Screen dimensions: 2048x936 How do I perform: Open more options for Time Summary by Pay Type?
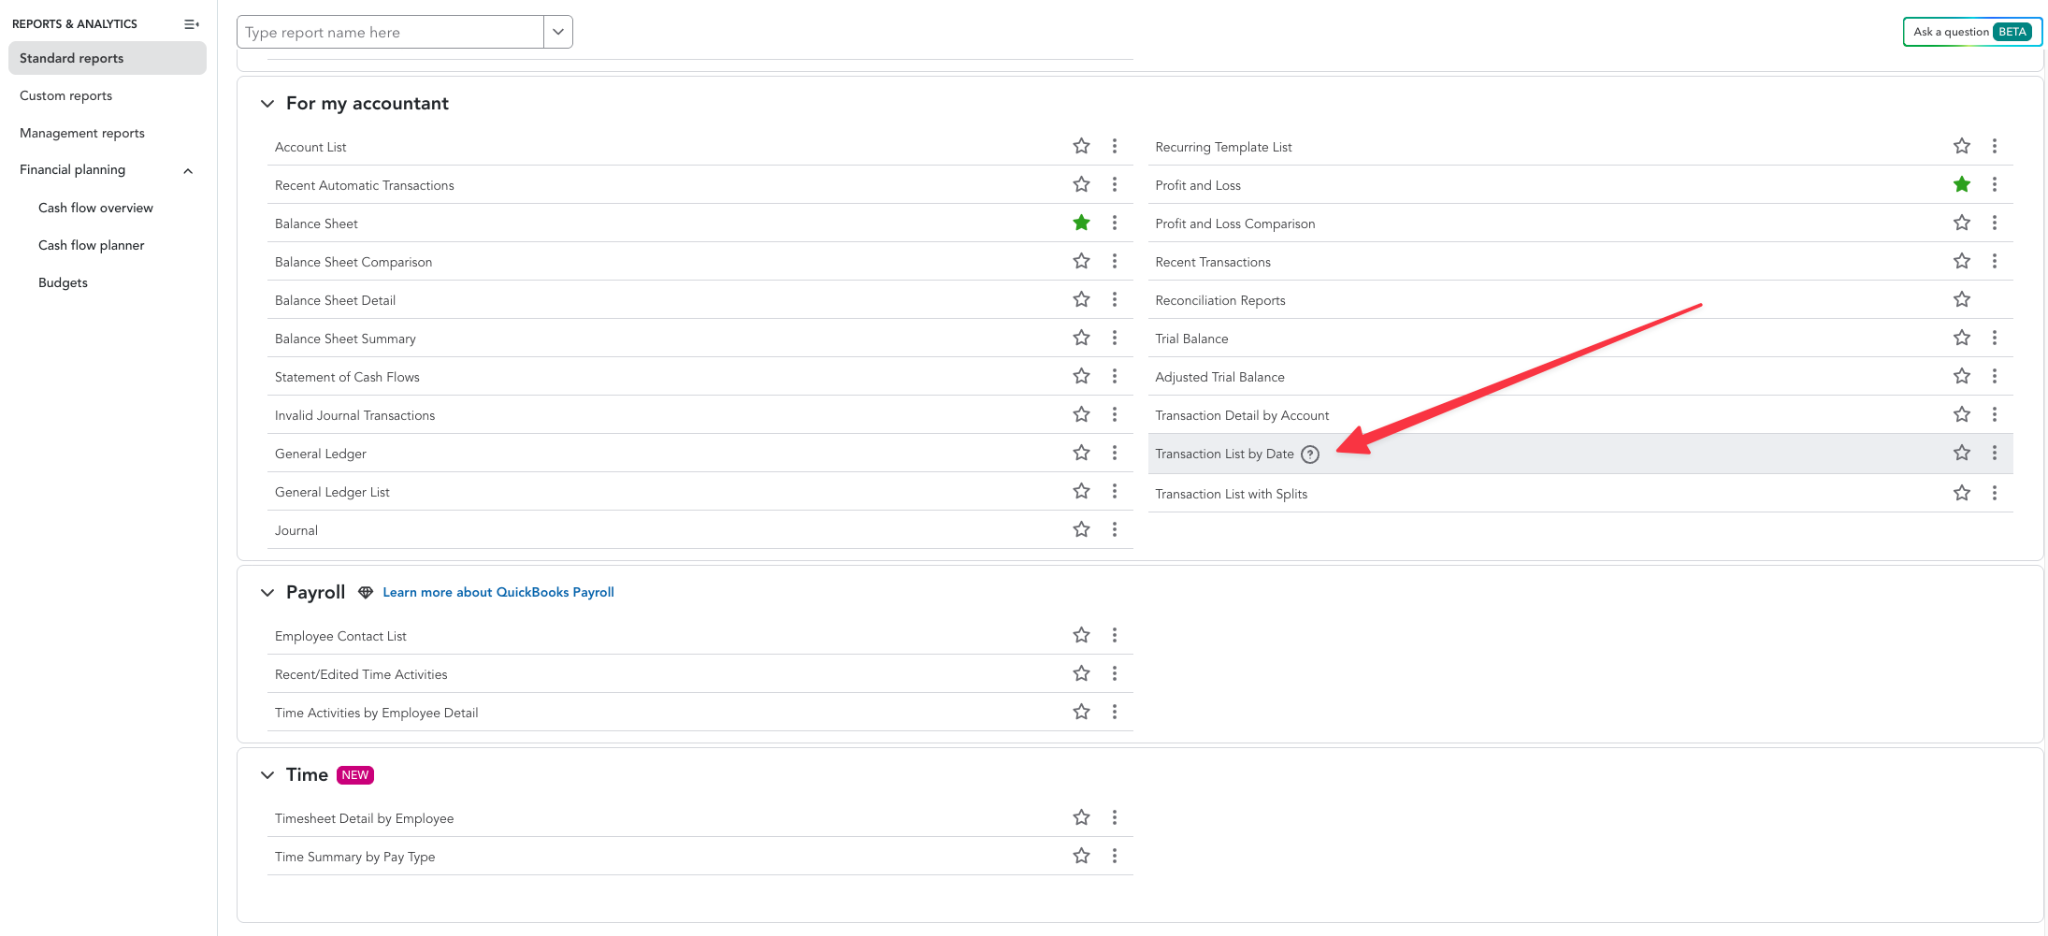[1114, 856]
